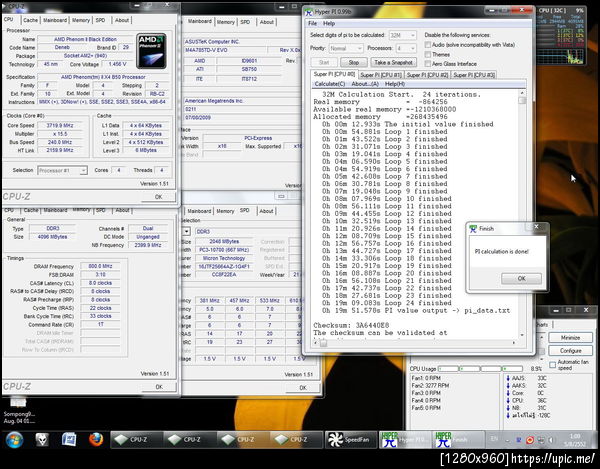Switch to Super PI [CPU #1] tab

[x=381, y=75]
